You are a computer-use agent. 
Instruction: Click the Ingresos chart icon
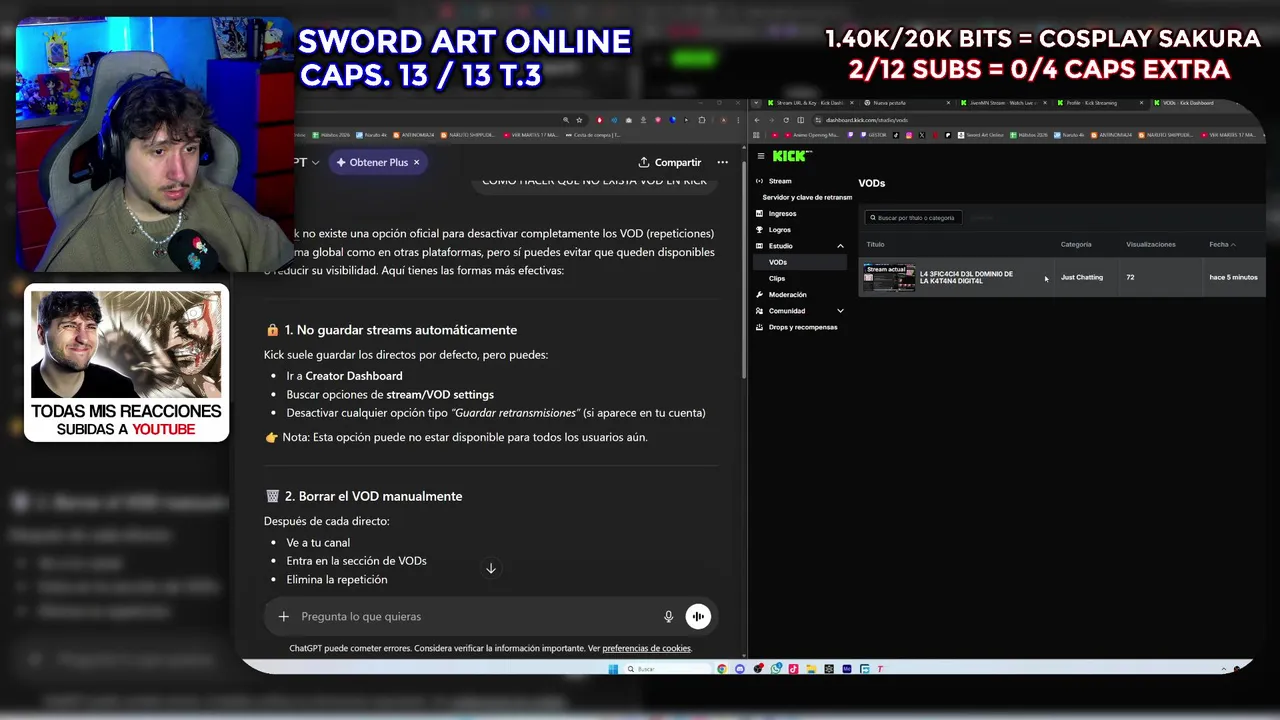click(x=760, y=213)
